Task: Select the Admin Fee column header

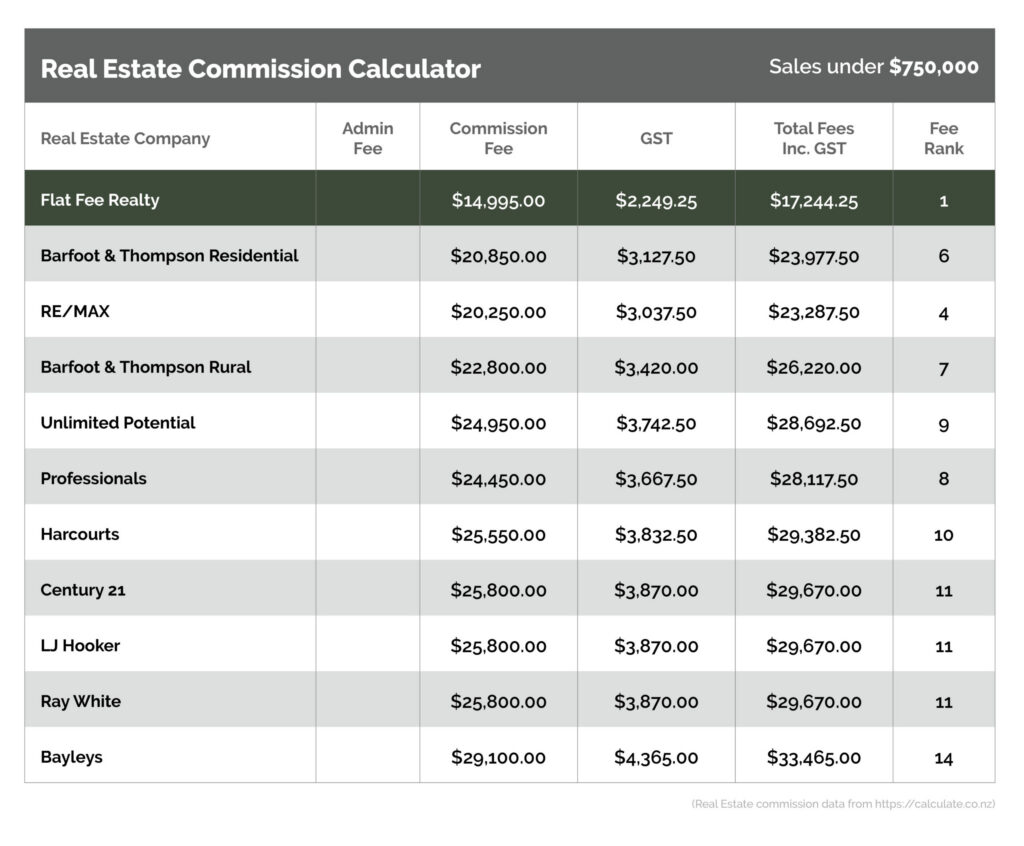Action: pos(367,138)
